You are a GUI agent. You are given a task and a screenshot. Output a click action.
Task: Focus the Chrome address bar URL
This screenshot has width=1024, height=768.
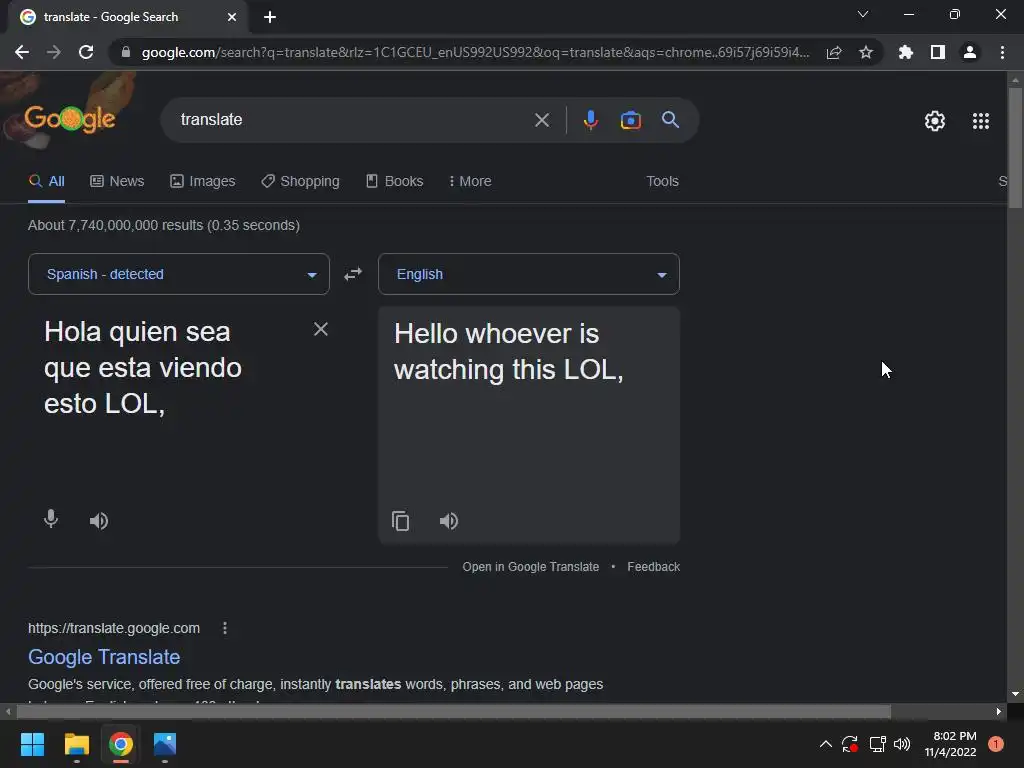(x=475, y=52)
